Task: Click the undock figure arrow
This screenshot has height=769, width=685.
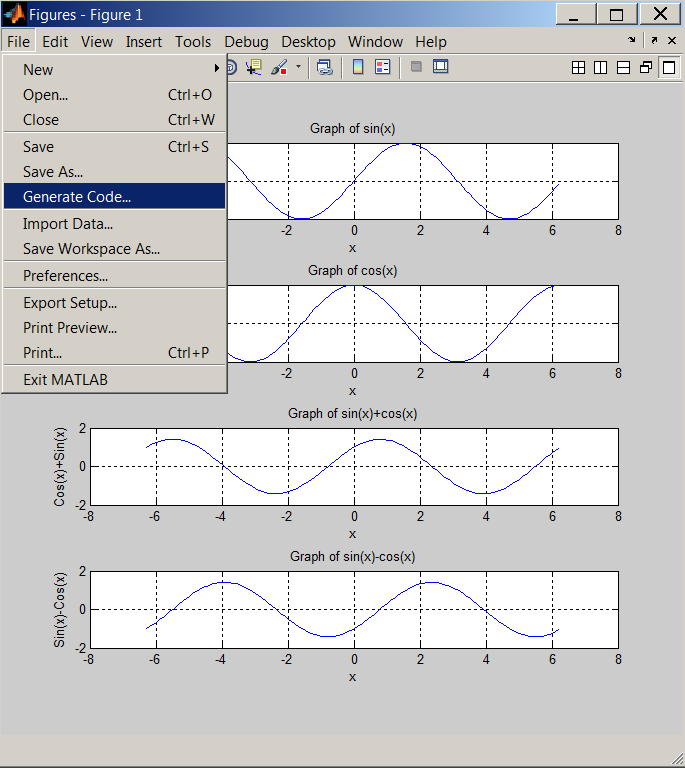Action: [654, 41]
